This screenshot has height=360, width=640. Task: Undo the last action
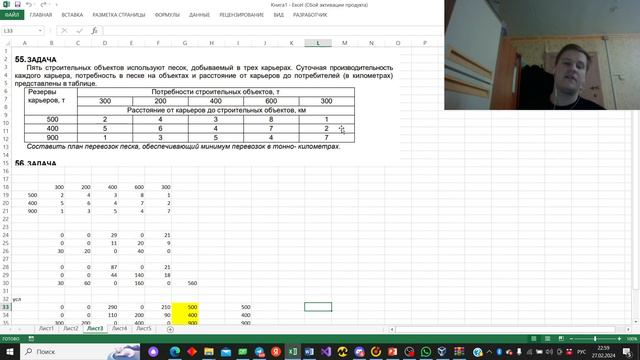[29, 4]
